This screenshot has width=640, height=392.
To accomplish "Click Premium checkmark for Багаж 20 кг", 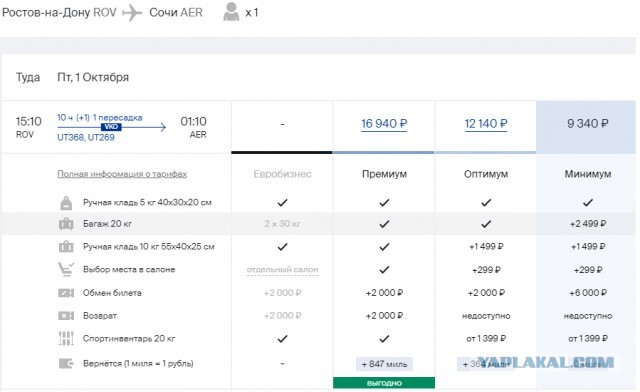I will click(384, 224).
